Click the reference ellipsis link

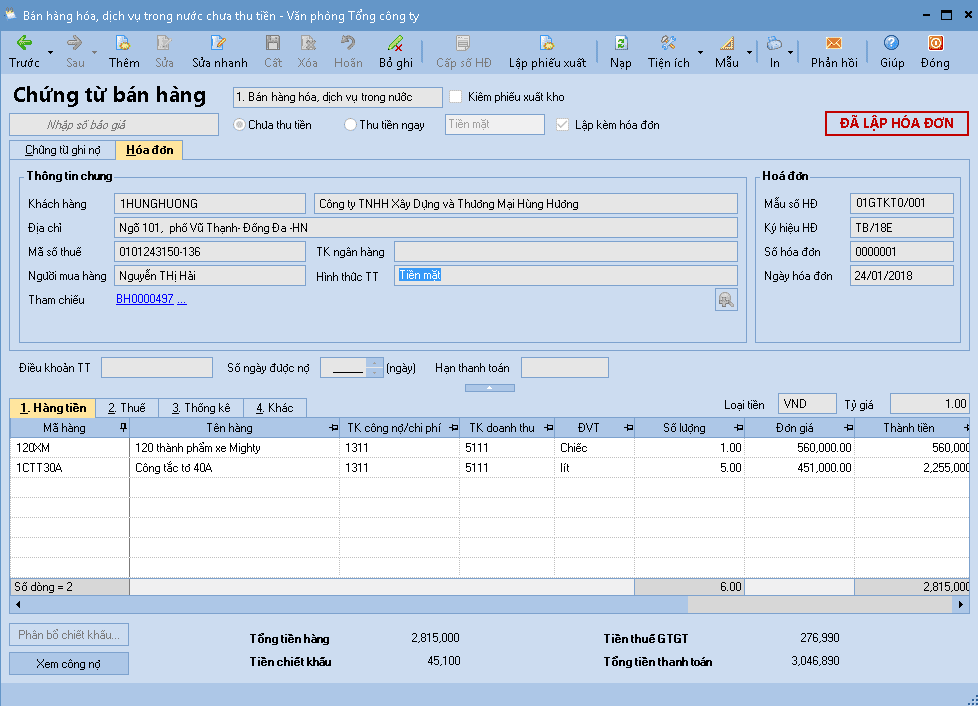(x=182, y=300)
